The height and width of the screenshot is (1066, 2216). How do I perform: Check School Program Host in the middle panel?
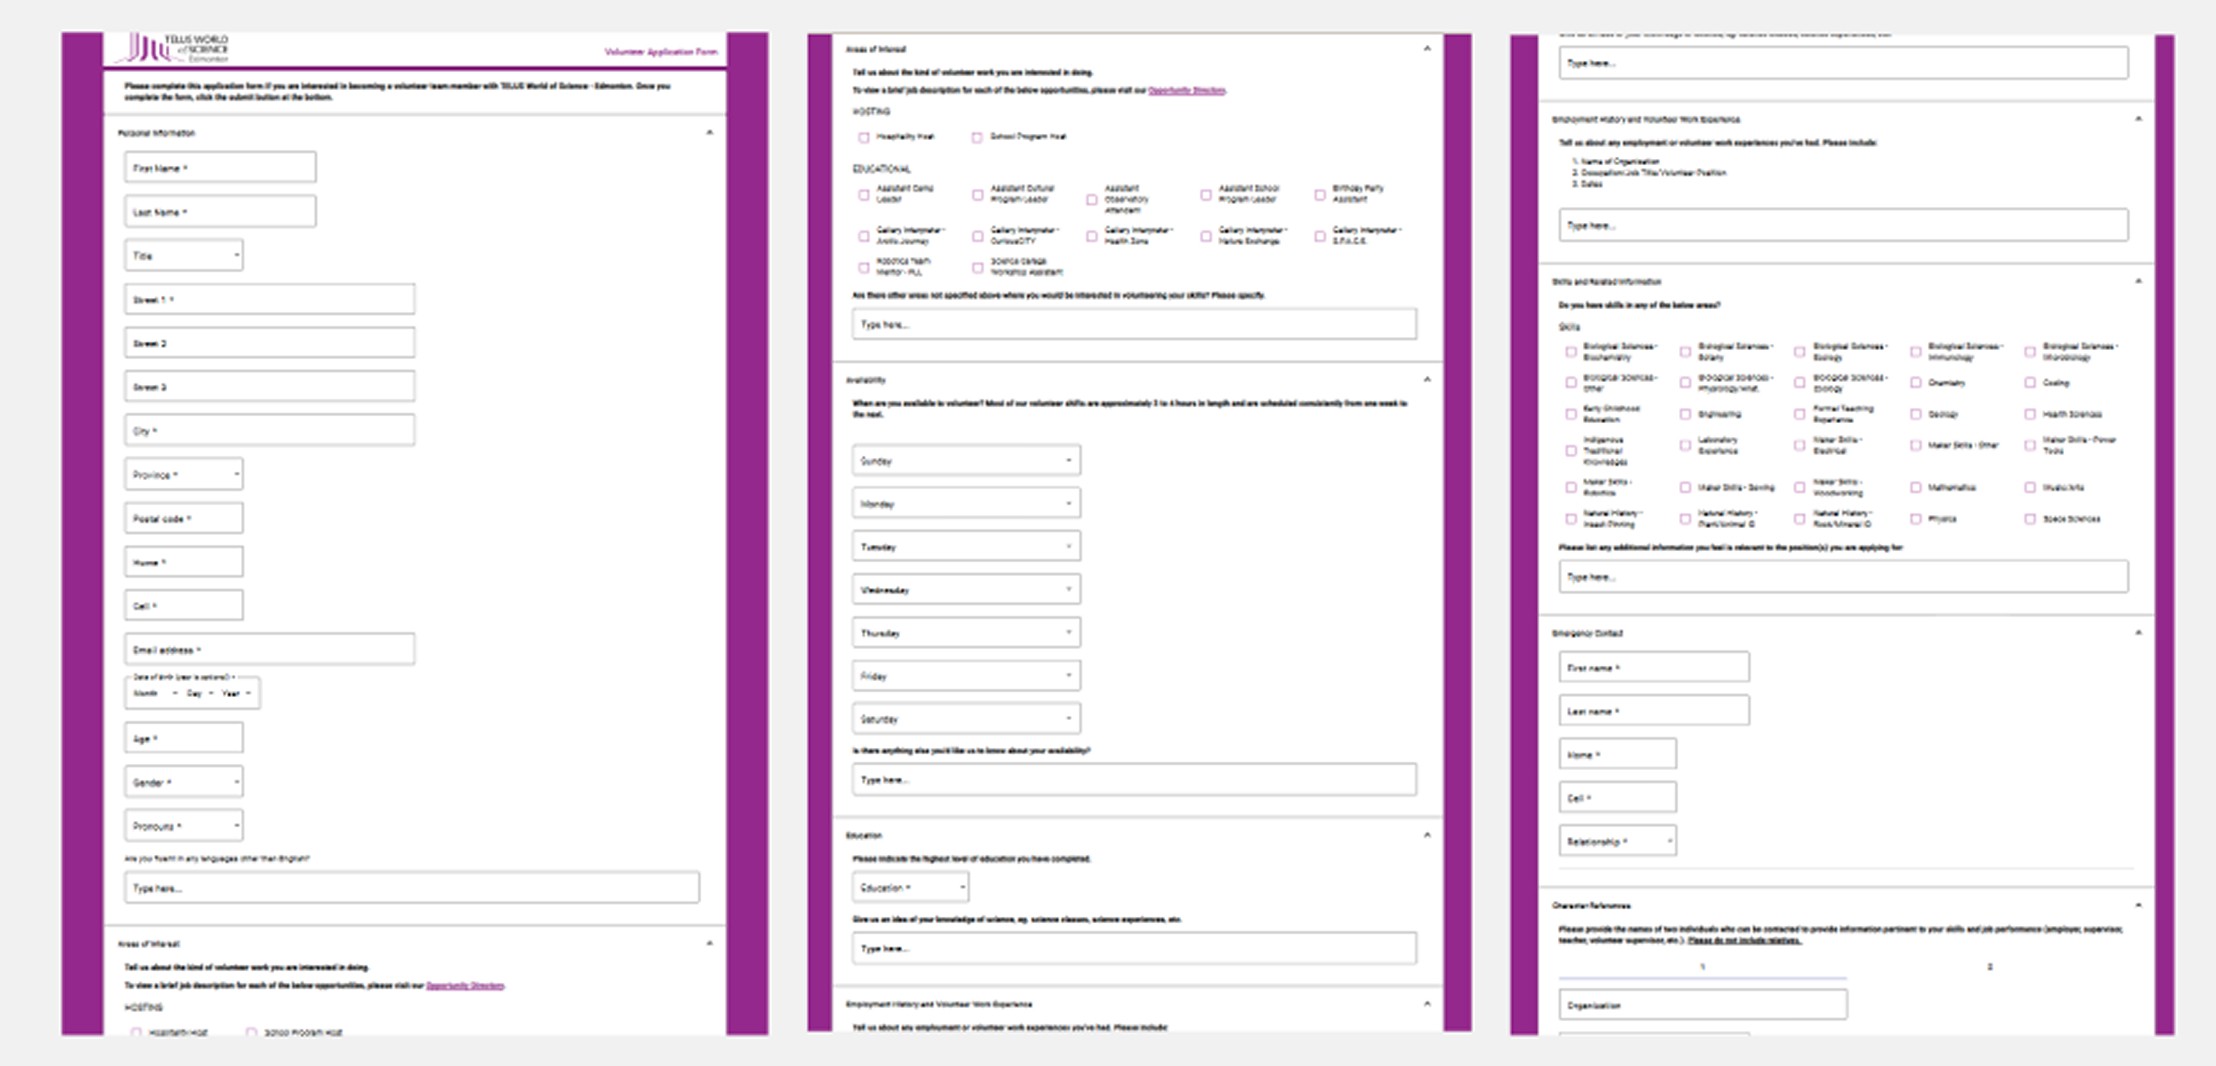tap(977, 137)
